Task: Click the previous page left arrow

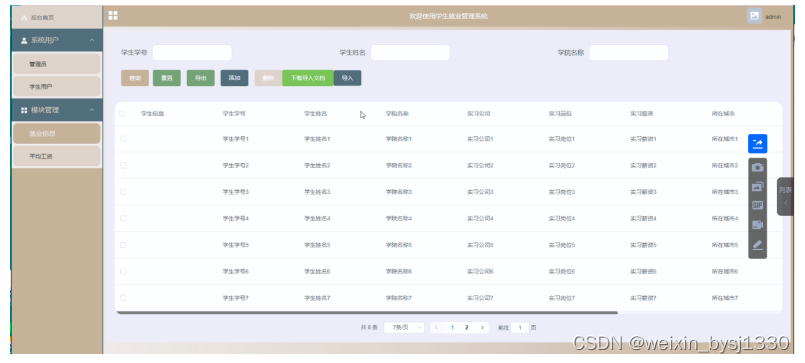Action: pos(436,327)
